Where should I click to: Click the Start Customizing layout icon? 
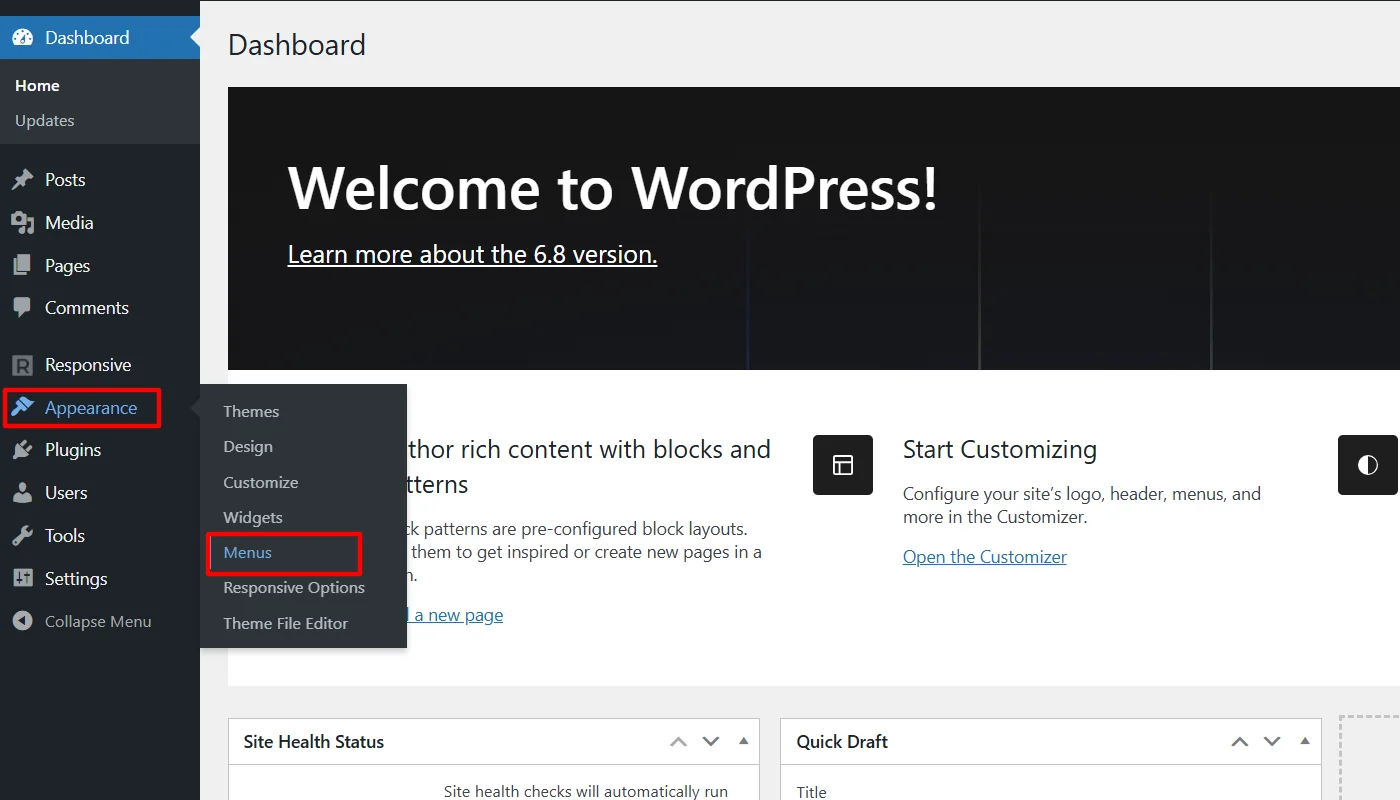(843, 465)
